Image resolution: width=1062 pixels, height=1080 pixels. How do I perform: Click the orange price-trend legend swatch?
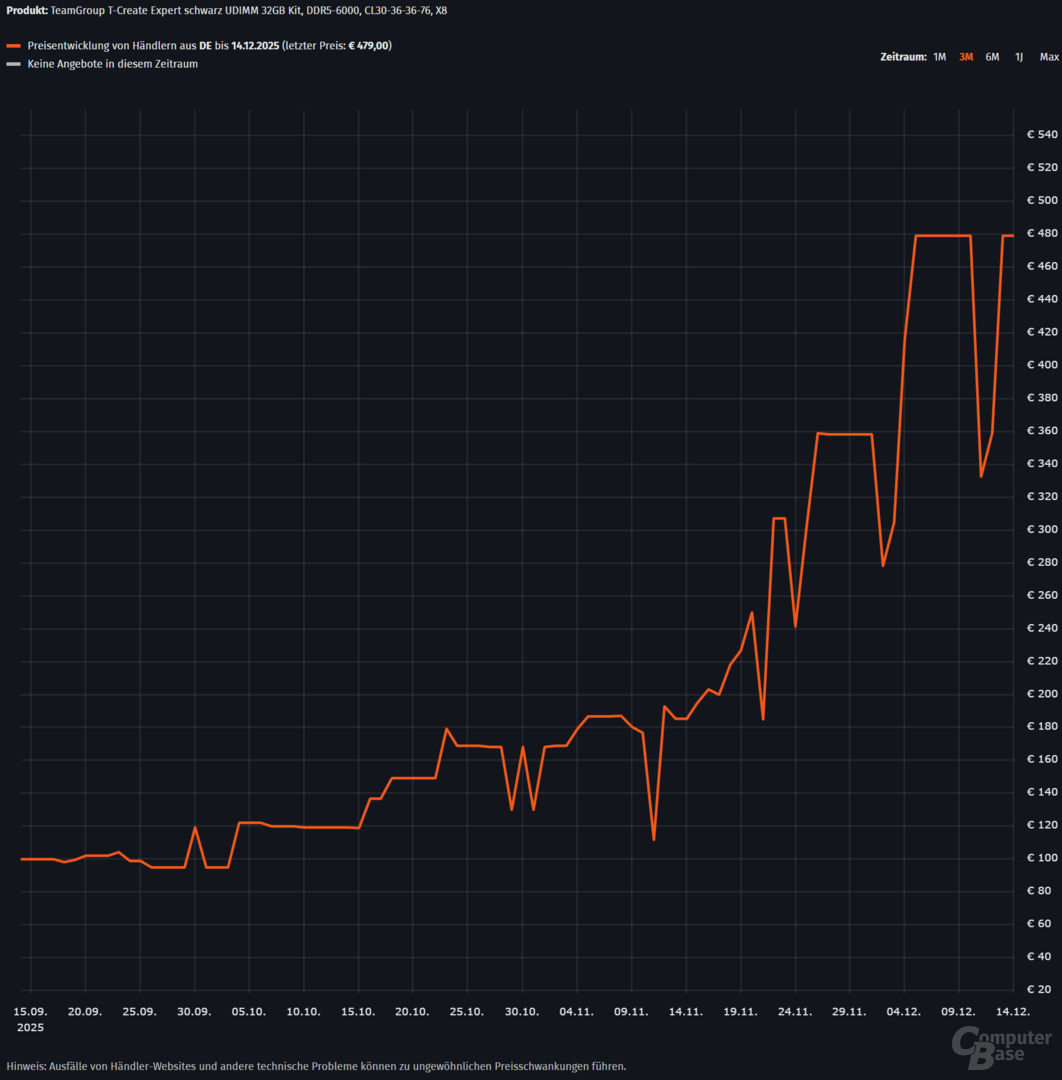tap(13, 46)
